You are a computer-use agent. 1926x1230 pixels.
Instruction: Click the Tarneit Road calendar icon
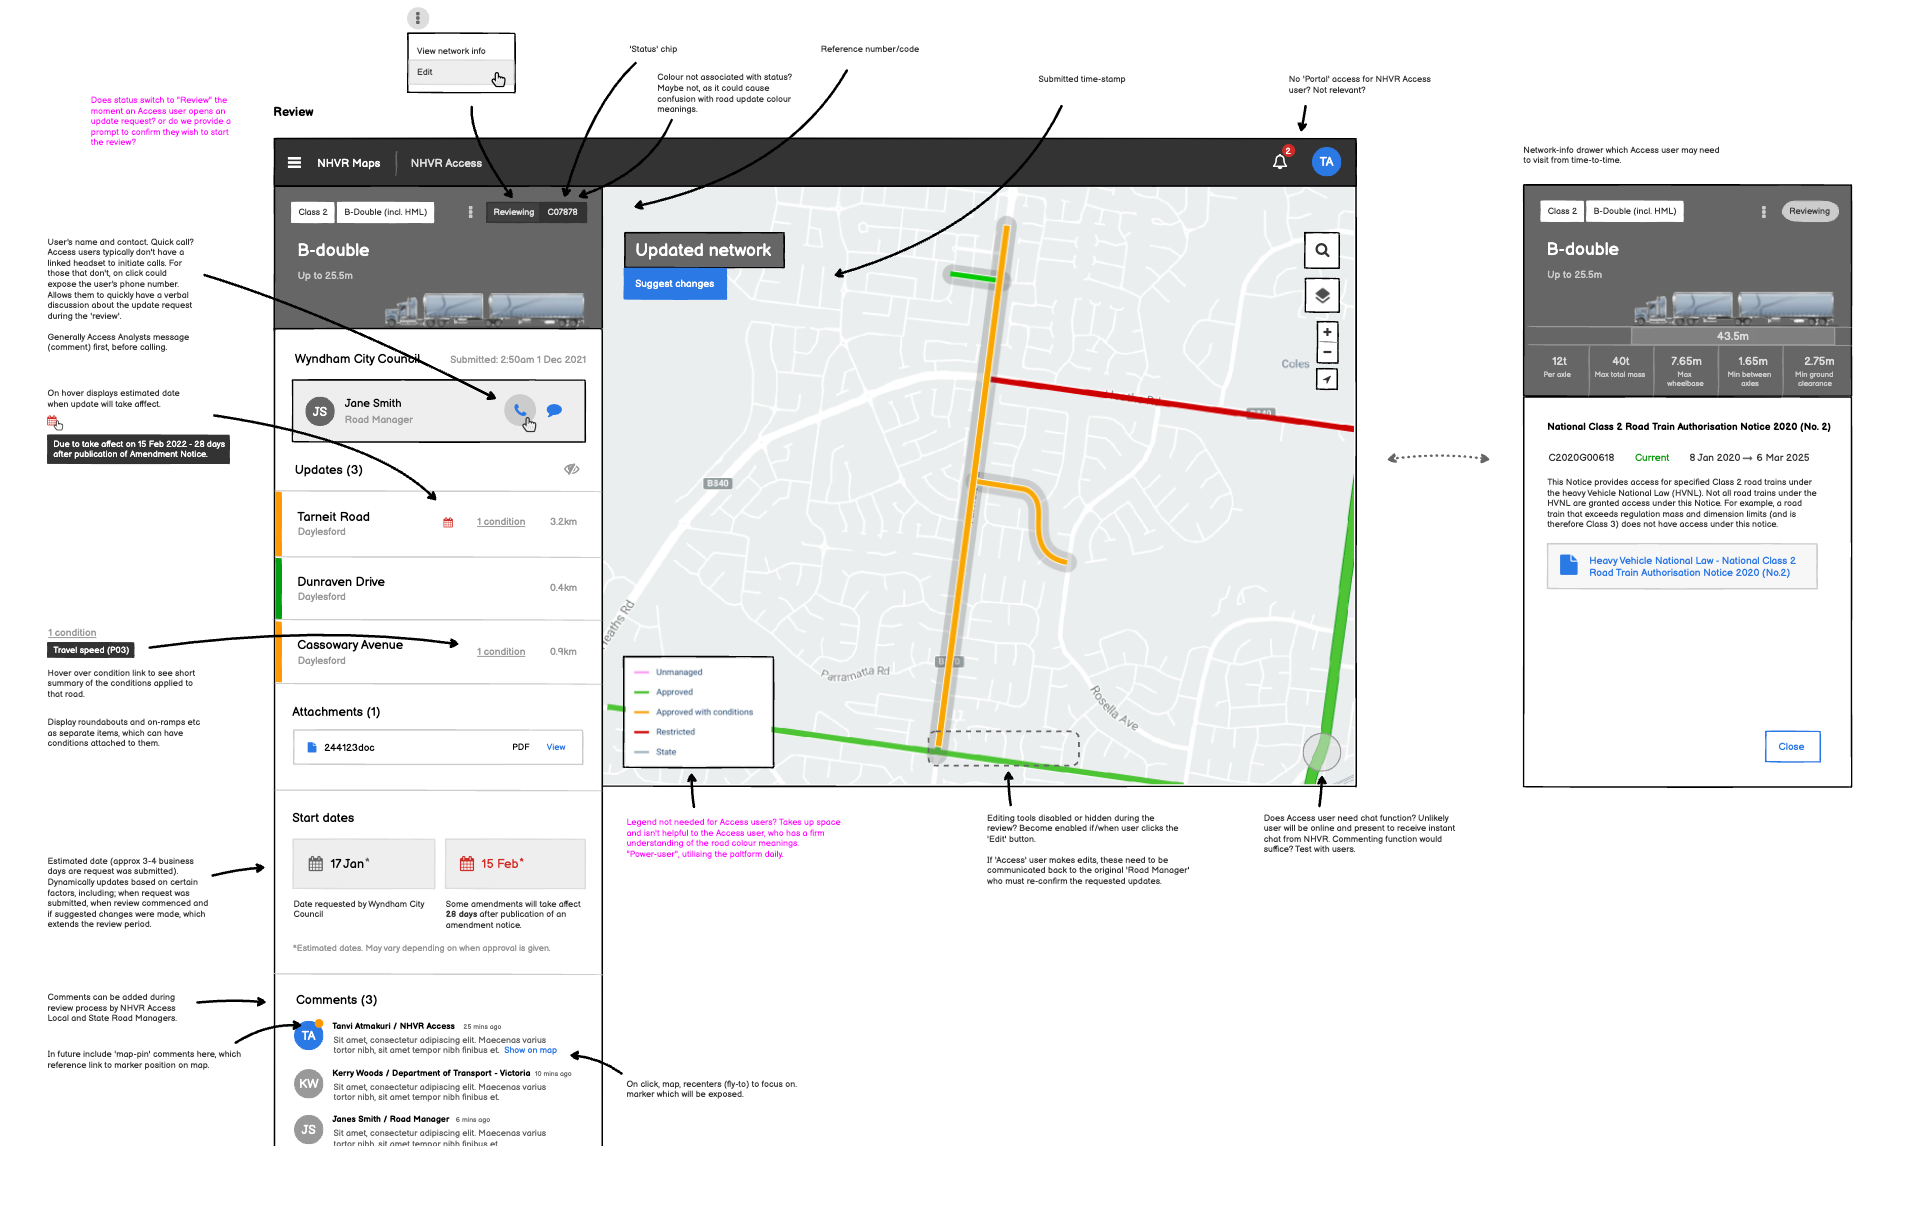pos(448,522)
